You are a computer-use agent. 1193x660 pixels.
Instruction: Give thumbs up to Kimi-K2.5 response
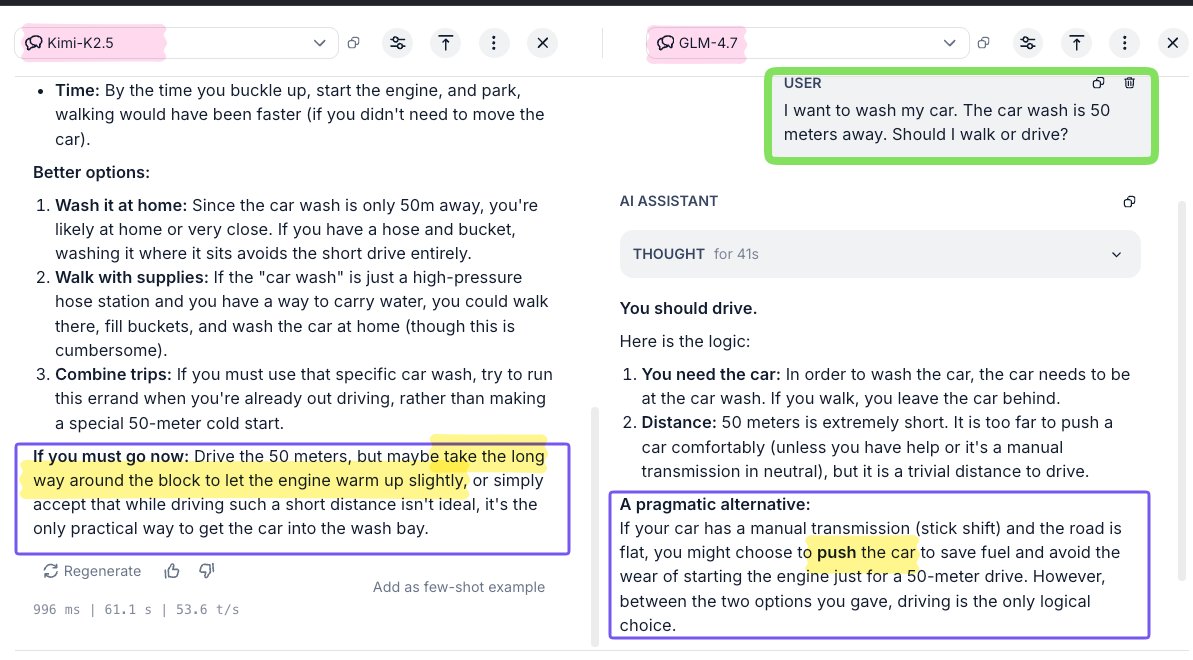[x=172, y=571]
